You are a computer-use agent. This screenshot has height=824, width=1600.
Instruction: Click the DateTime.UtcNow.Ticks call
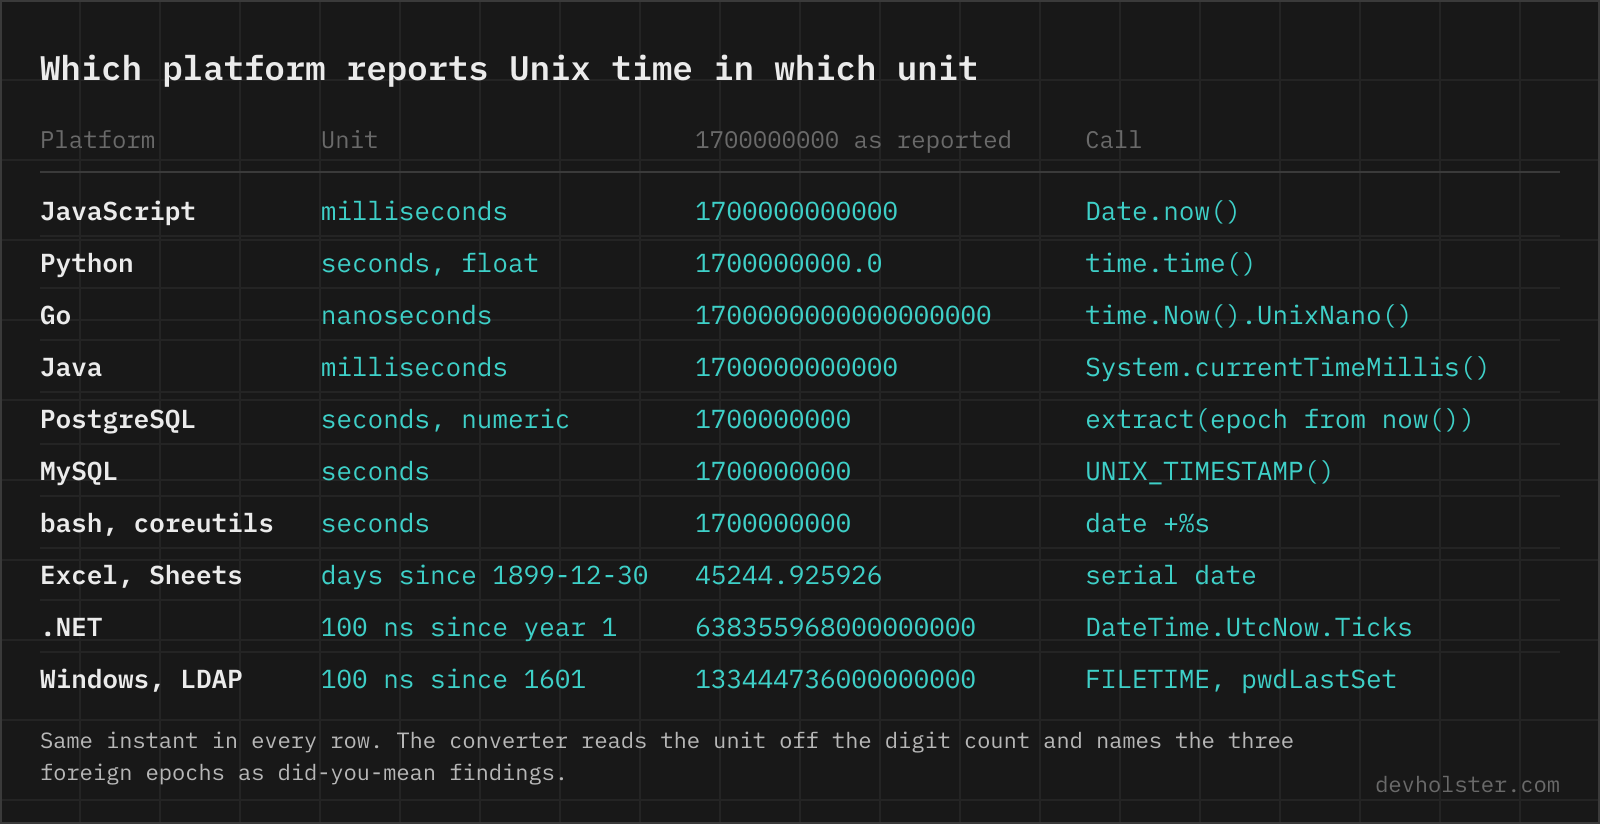pos(1249,628)
